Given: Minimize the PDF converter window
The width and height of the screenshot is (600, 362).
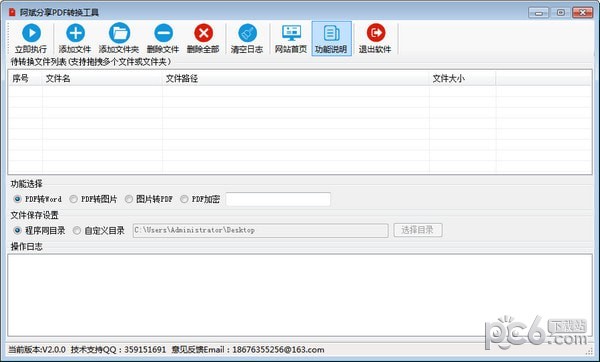Looking at the screenshot, I should click(539, 13).
